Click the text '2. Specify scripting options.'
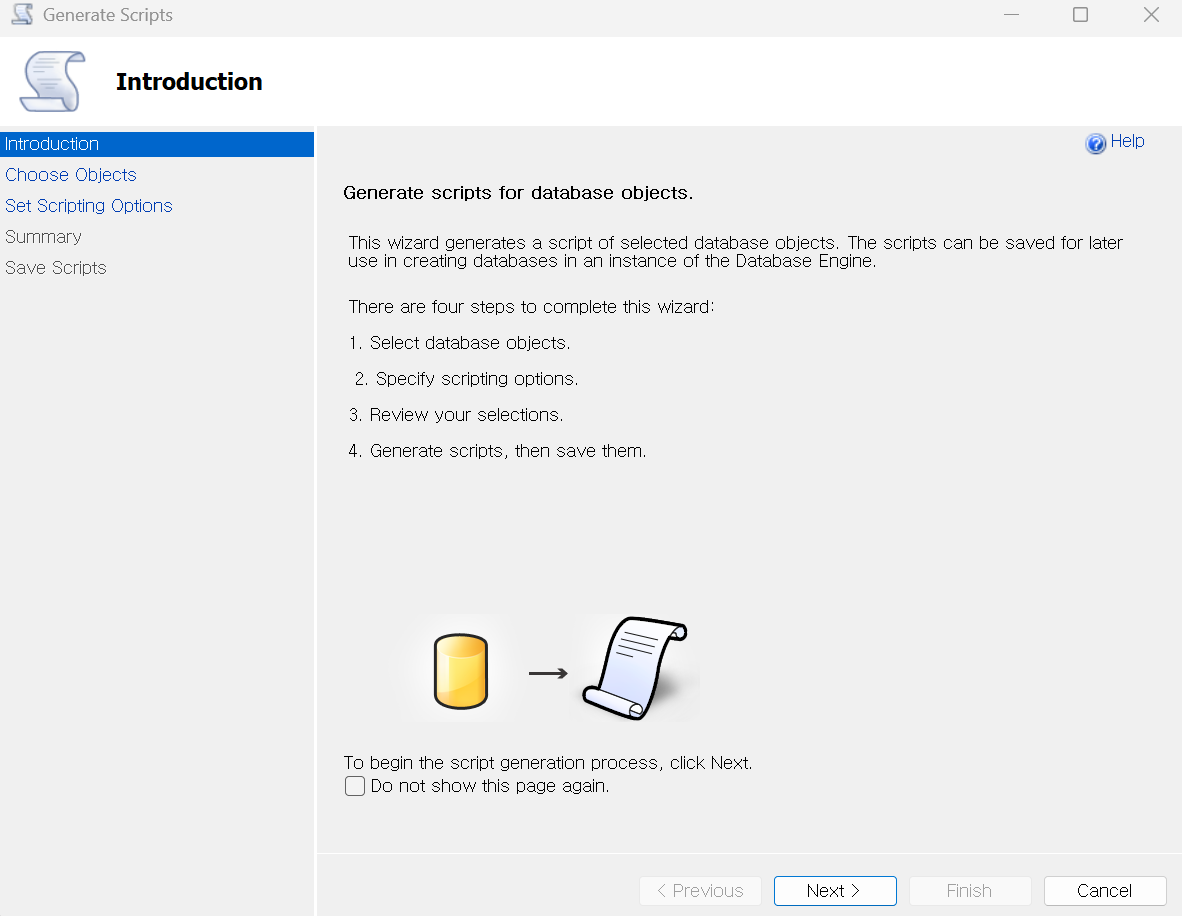Image resolution: width=1182 pixels, height=916 pixels. (467, 379)
